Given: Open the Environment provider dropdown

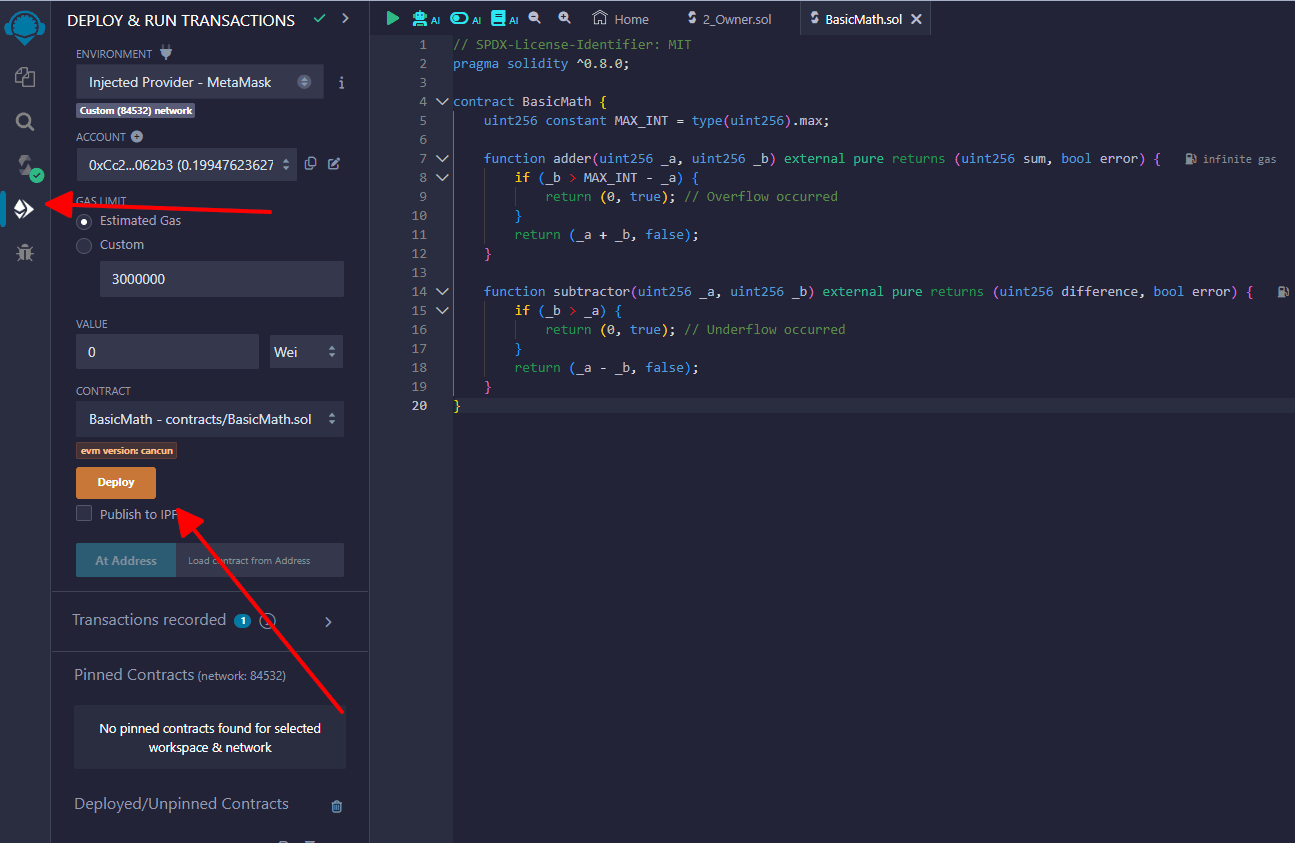Looking at the screenshot, I should tap(200, 82).
